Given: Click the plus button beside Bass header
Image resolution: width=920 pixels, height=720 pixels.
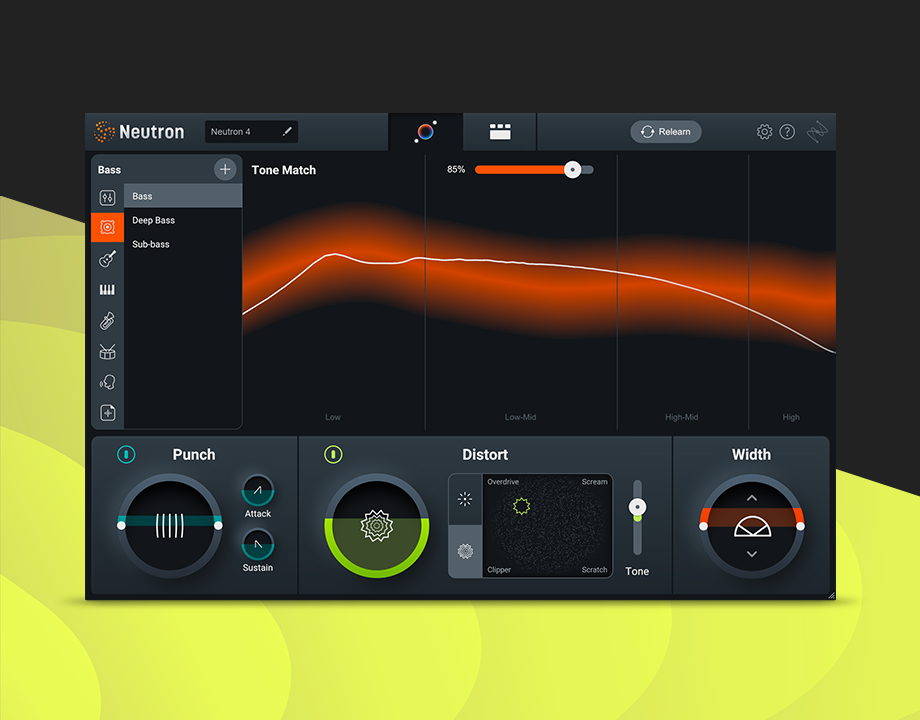Looking at the screenshot, I should click(x=225, y=170).
